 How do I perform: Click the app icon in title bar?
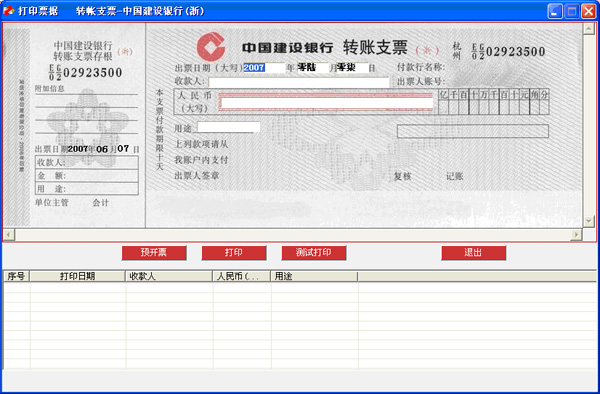tap(8, 11)
